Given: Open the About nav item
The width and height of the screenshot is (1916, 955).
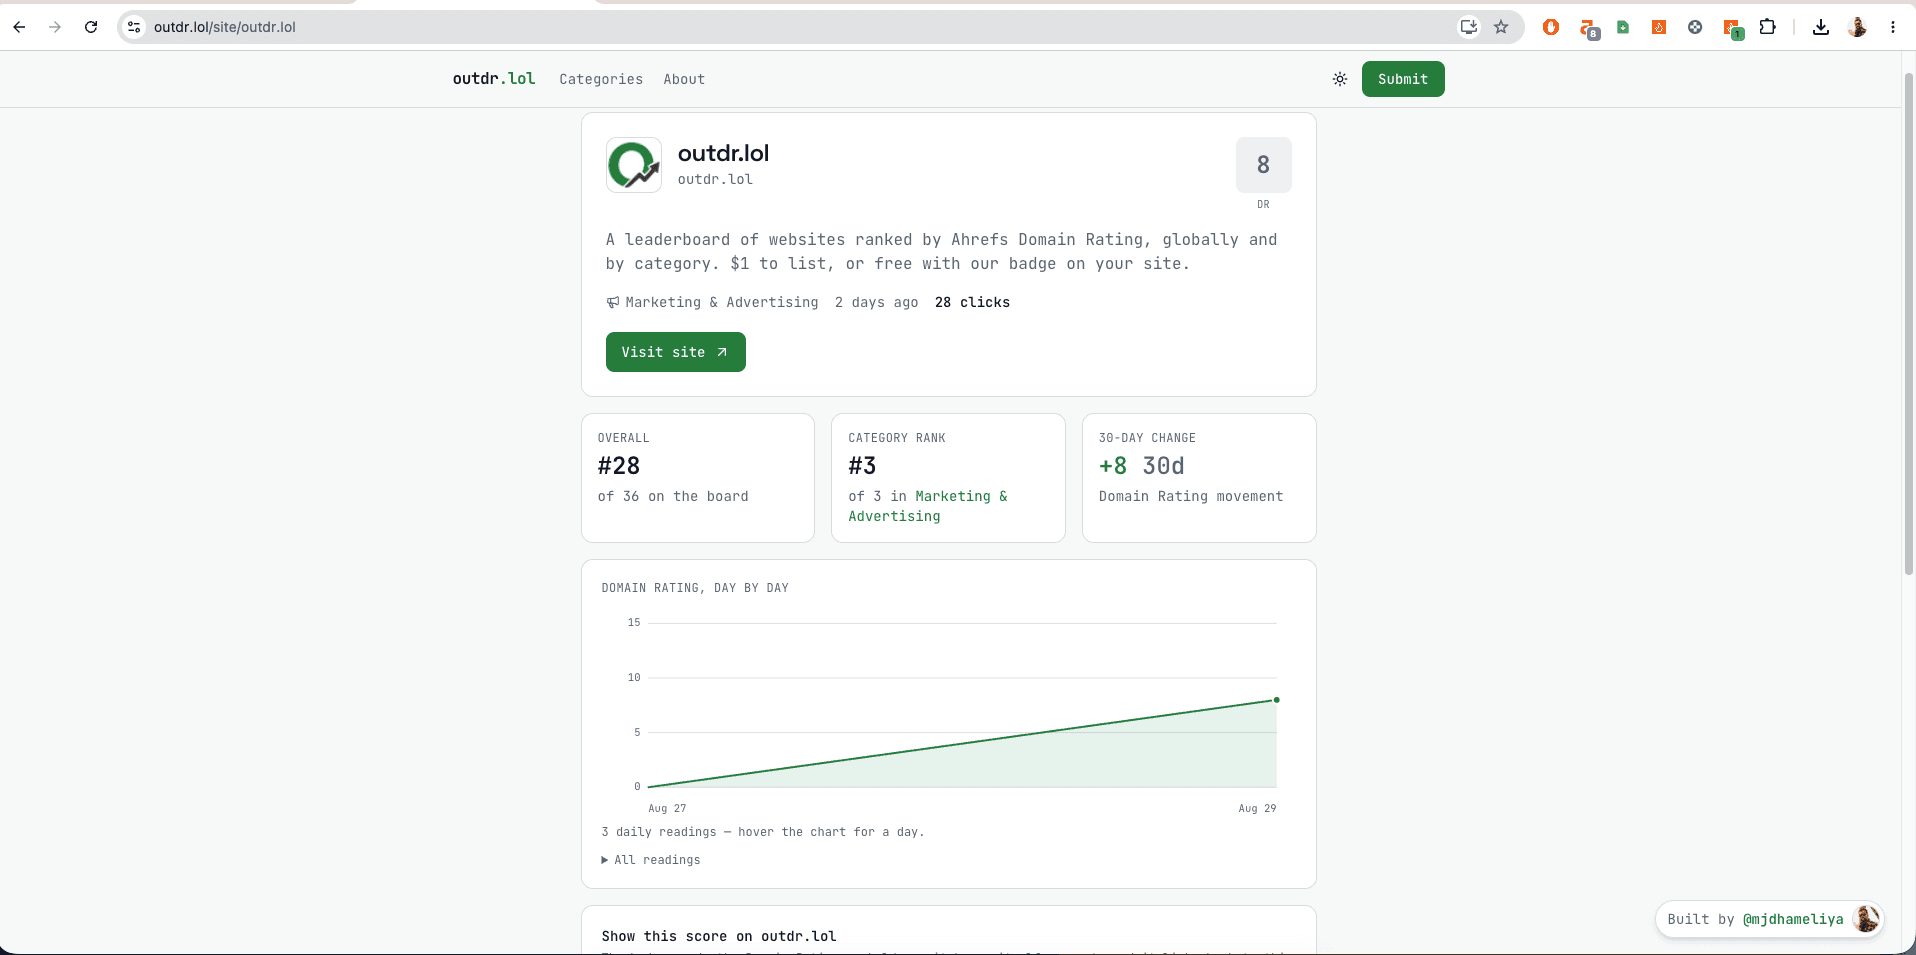Looking at the screenshot, I should (684, 79).
